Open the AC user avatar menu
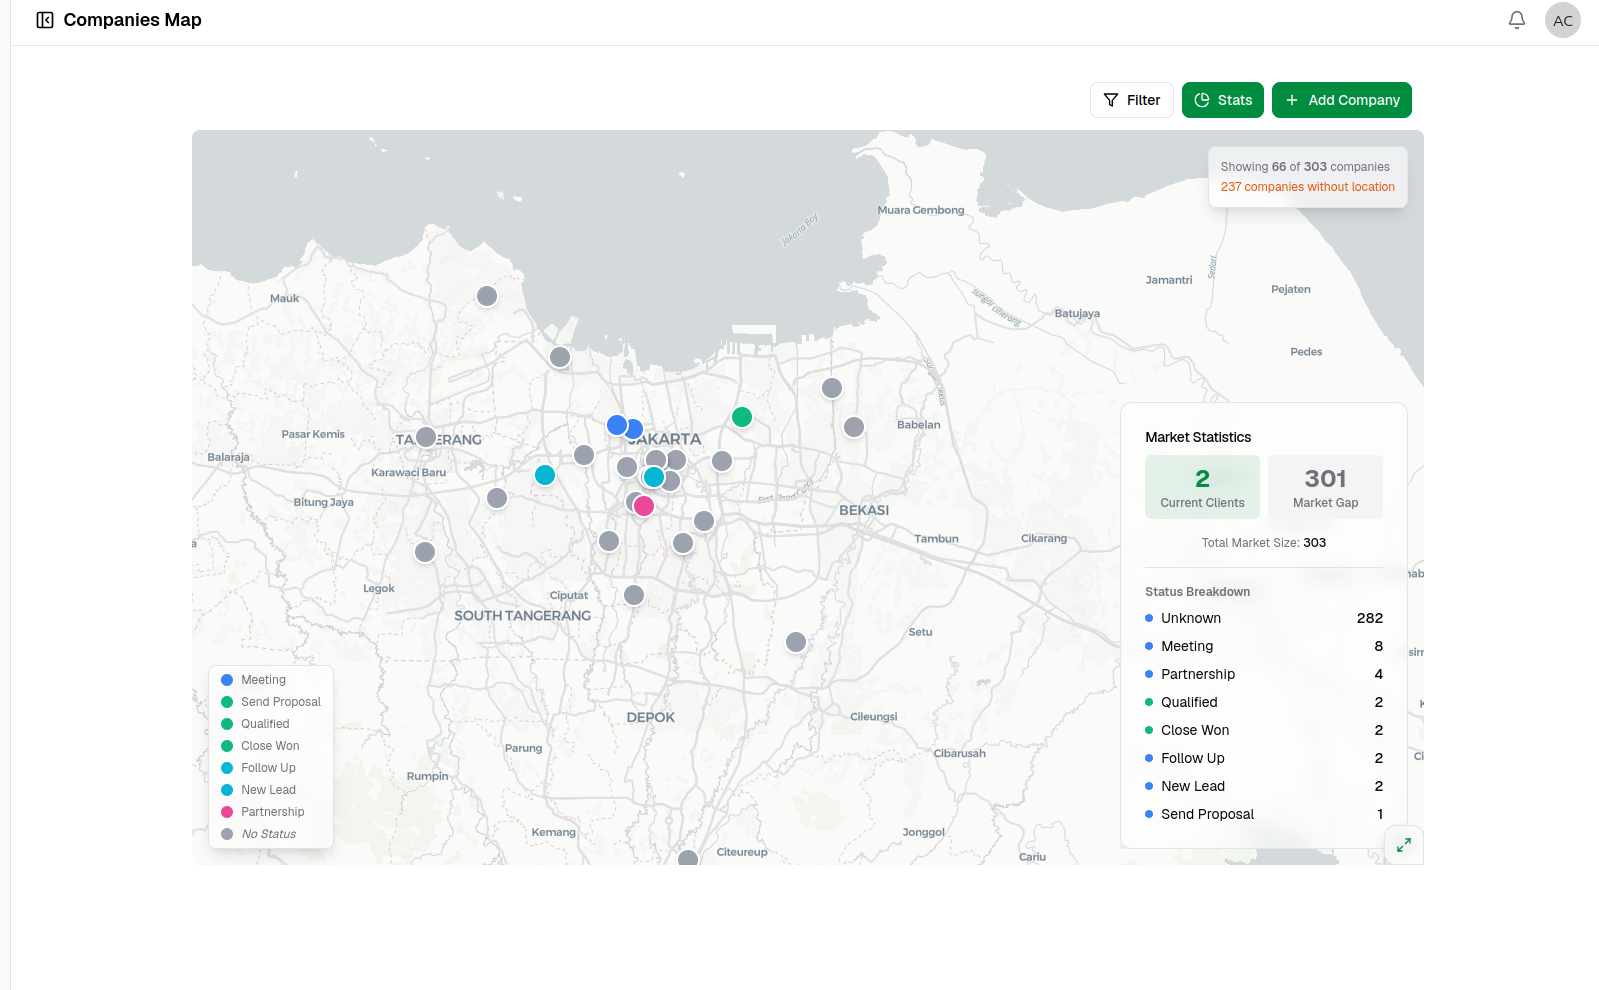Image resolution: width=1599 pixels, height=990 pixels. click(1563, 20)
